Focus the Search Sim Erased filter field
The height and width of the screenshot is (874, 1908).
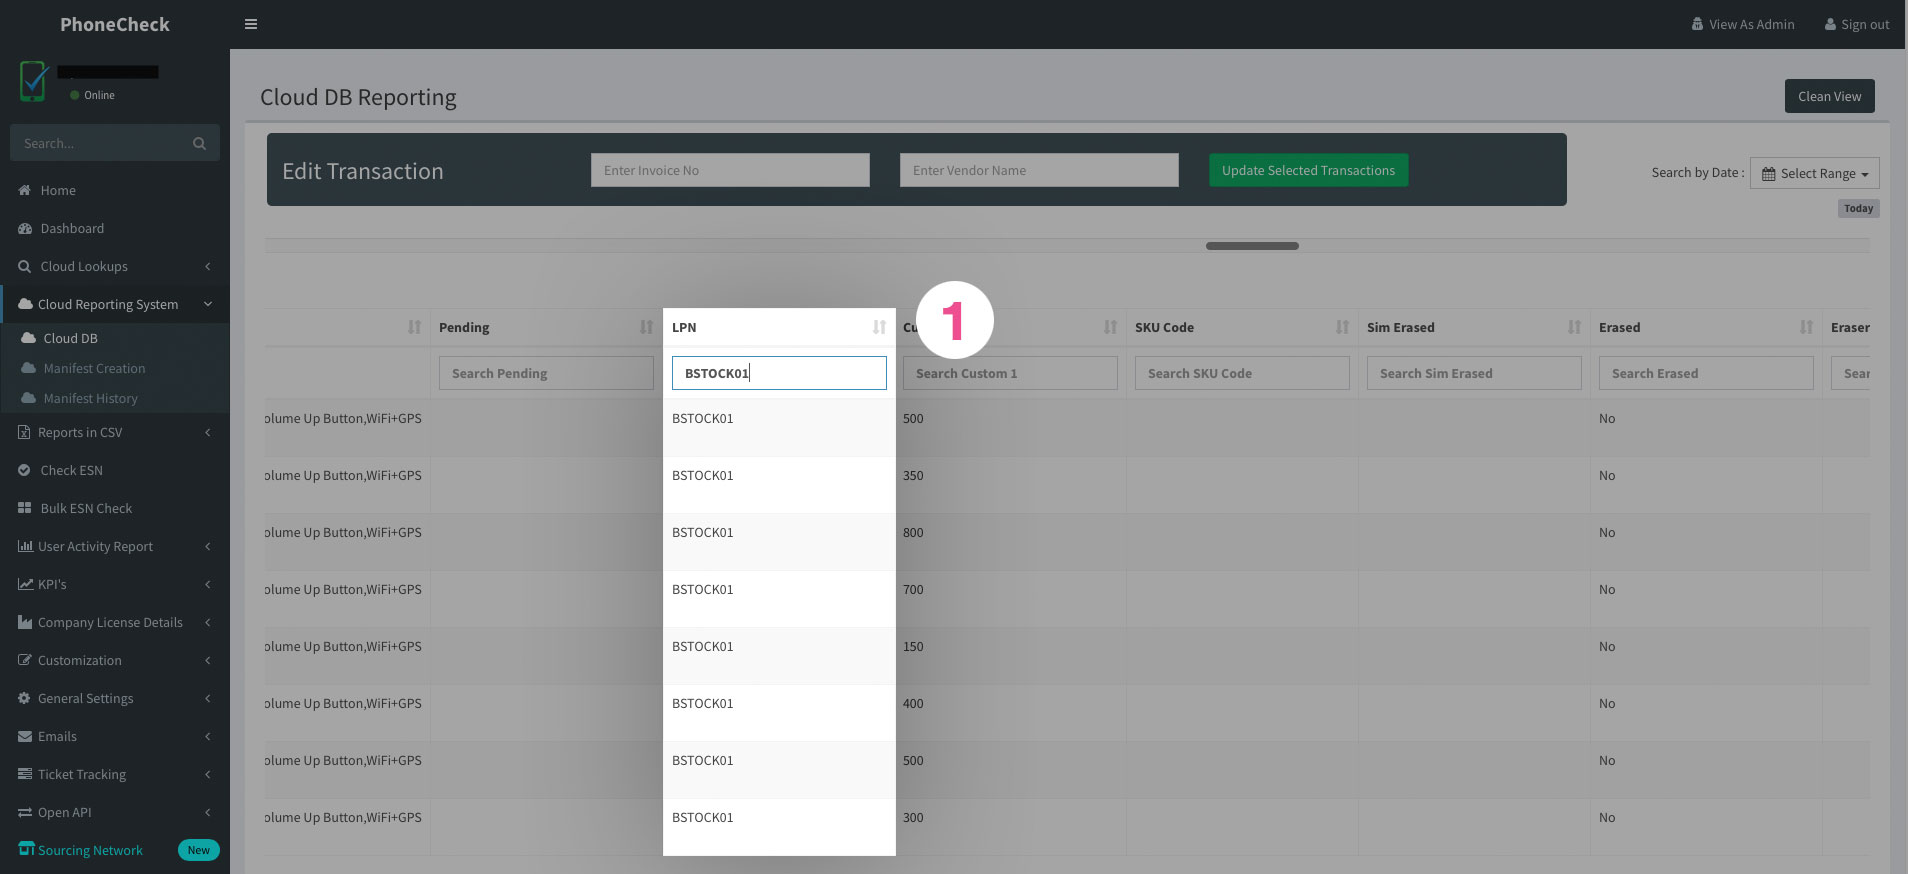click(x=1474, y=373)
